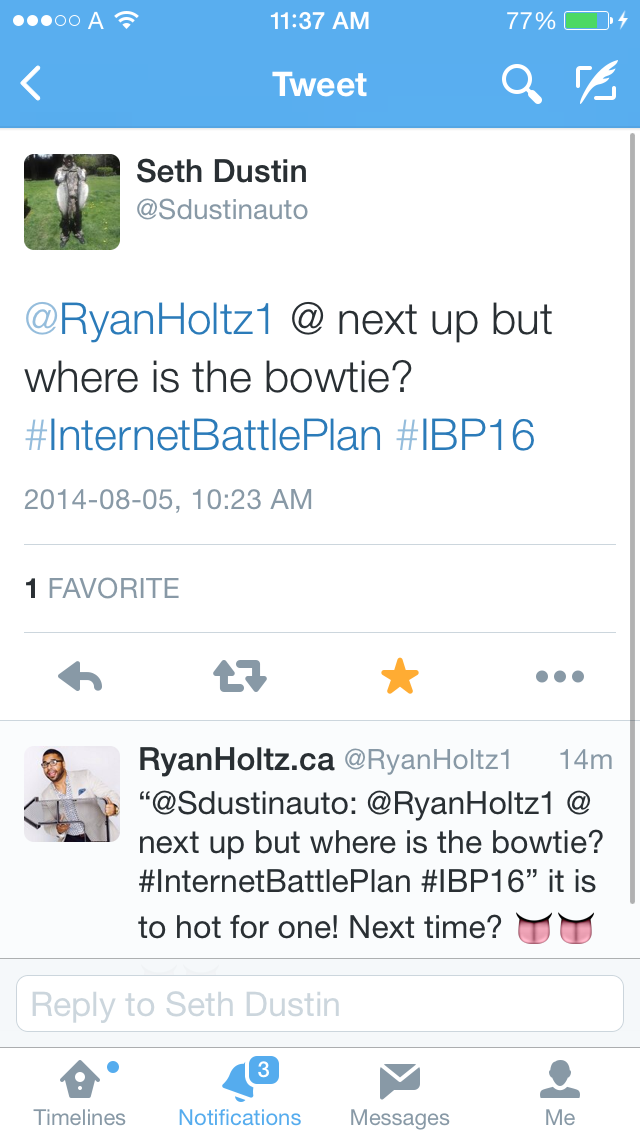Switch to the Timelines tab
The image size is (640, 1136).
tap(80, 1094)
